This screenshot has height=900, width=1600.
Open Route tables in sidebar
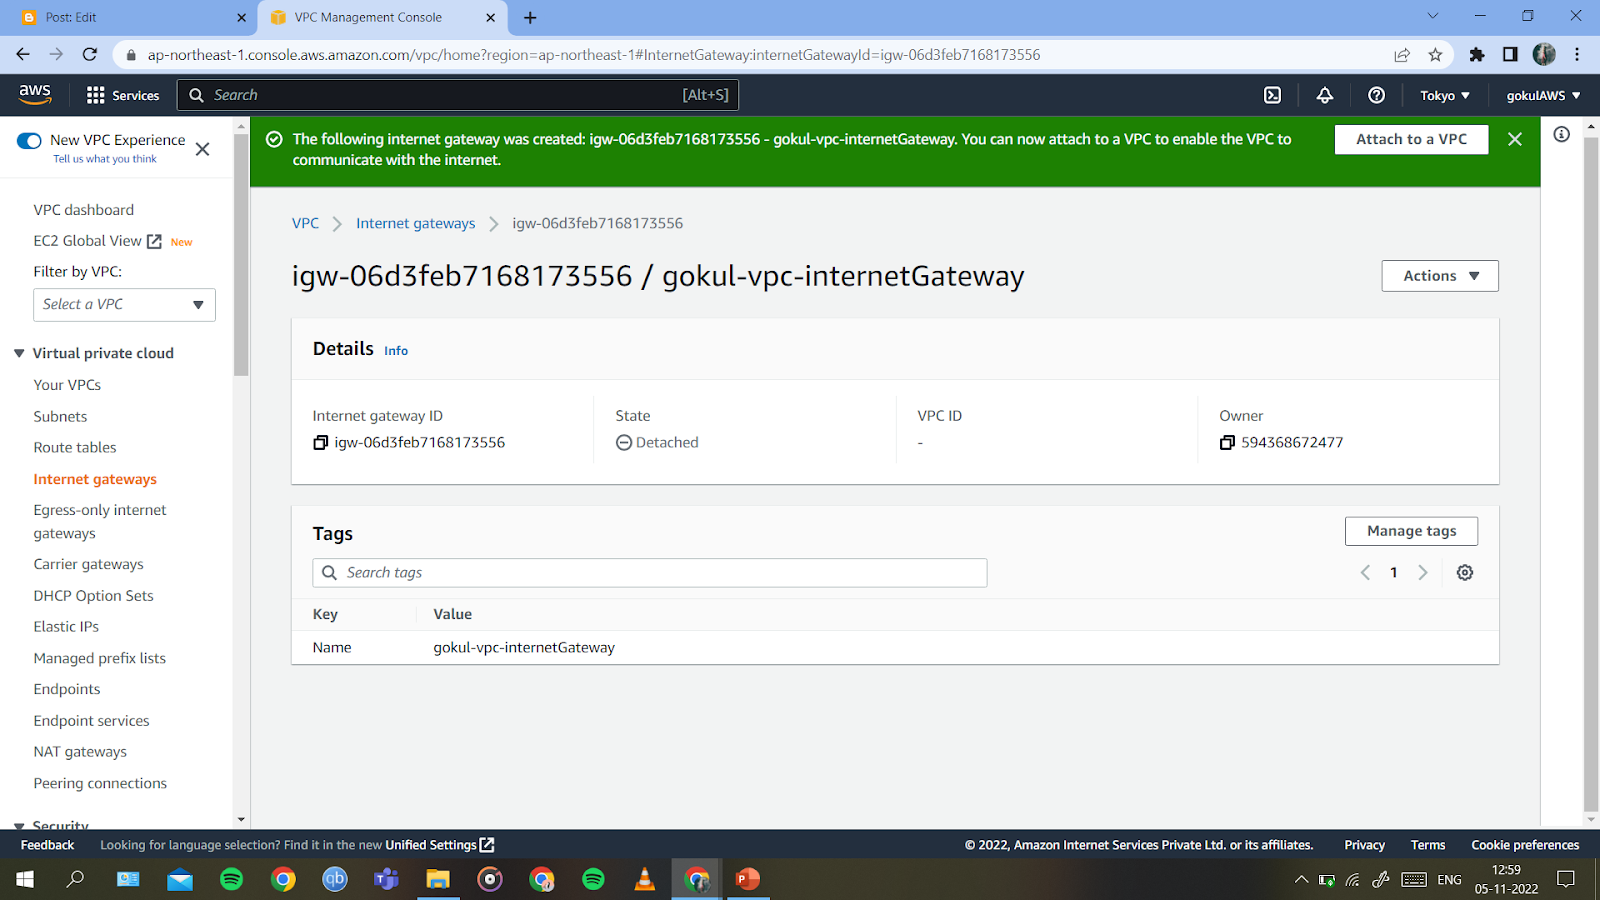pyautogui.click(x=75, y=447)
